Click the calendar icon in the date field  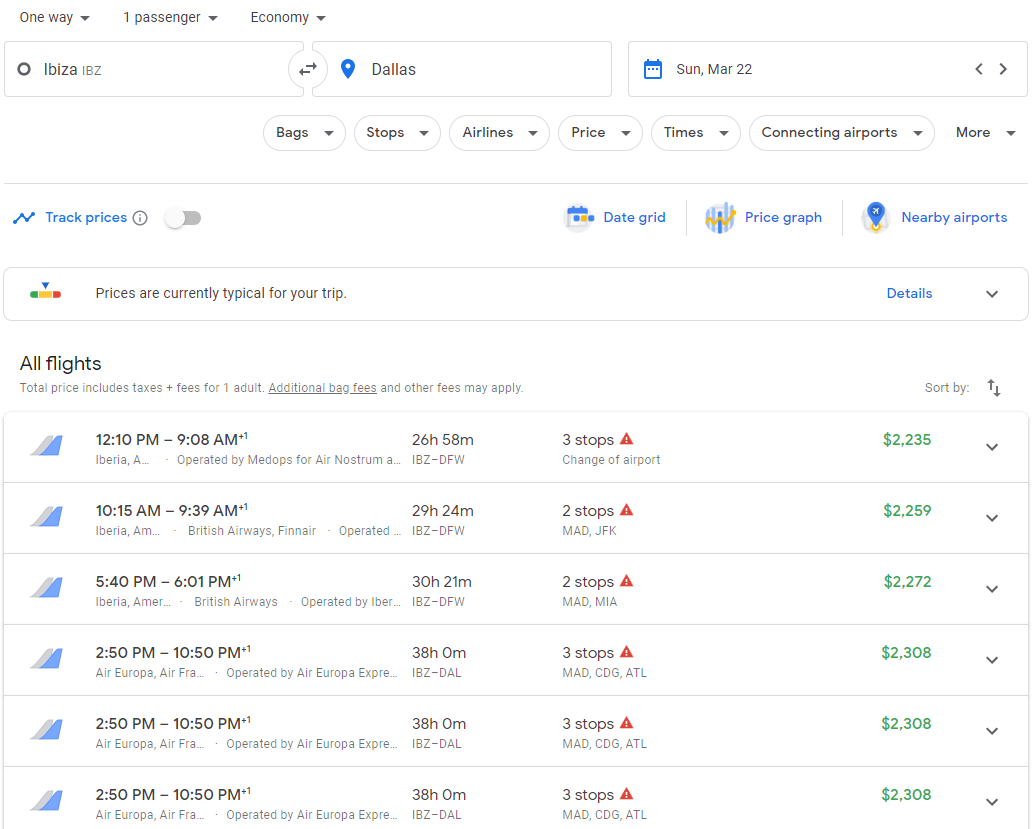654,69
